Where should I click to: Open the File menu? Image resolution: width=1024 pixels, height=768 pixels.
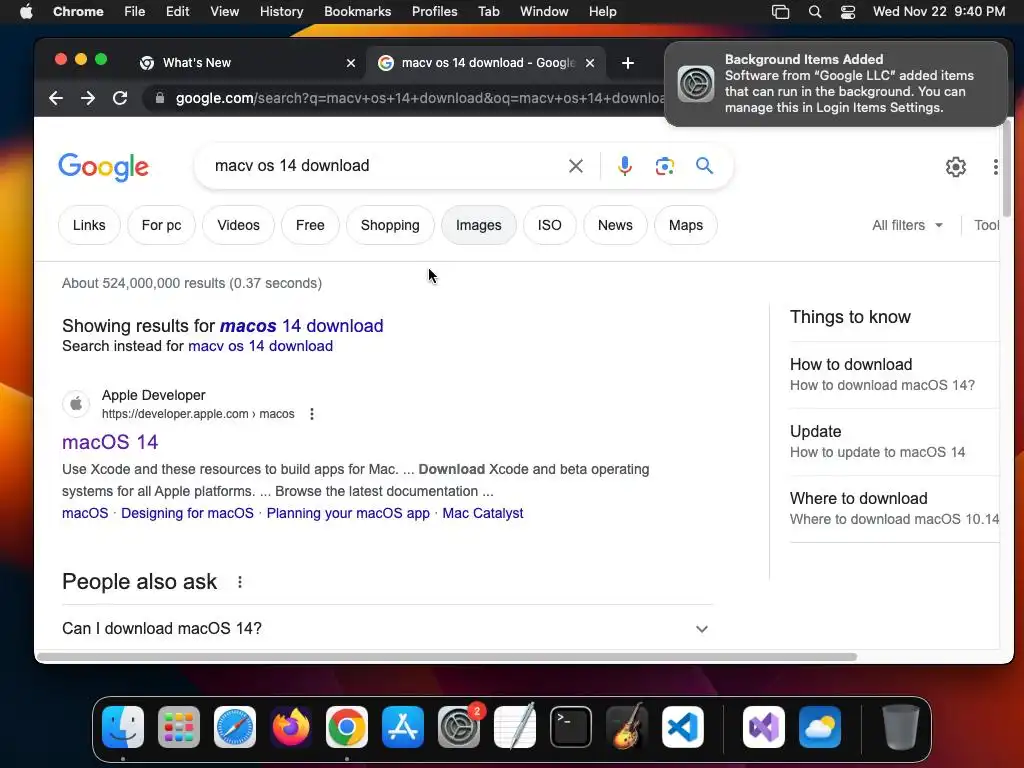[x=135, y=11]
